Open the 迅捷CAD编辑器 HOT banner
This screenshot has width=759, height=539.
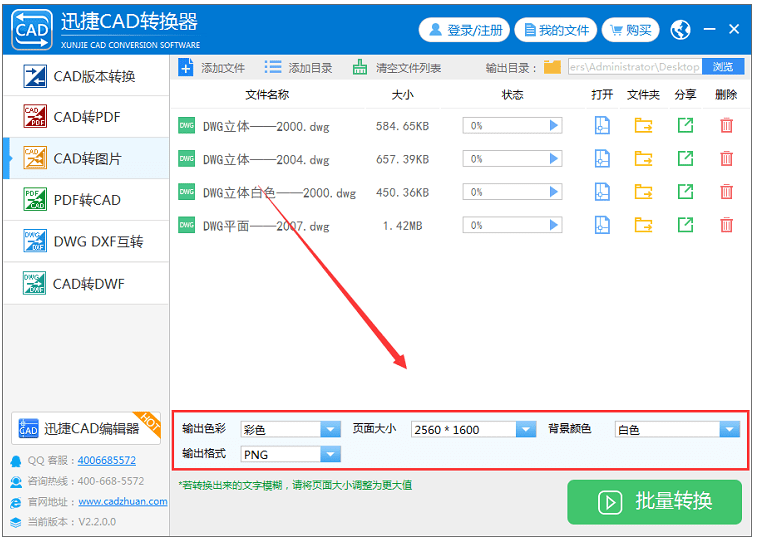click(x=86, y=428)
